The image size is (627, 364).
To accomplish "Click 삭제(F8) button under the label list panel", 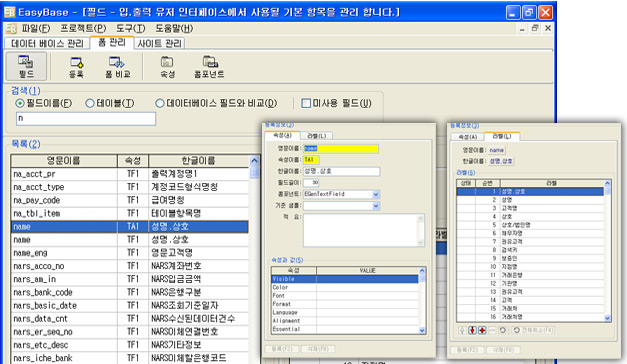I will tap(503, 350).
